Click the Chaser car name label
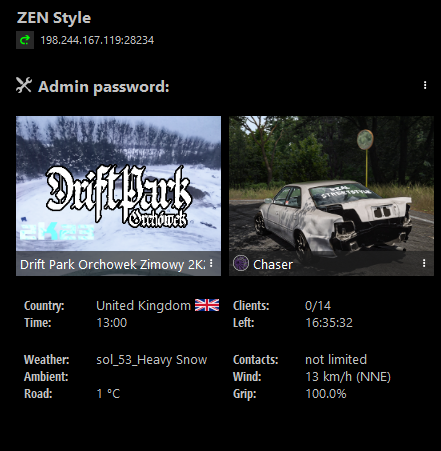Viewport: 441px width, 451px height. [x=273, y=264]
